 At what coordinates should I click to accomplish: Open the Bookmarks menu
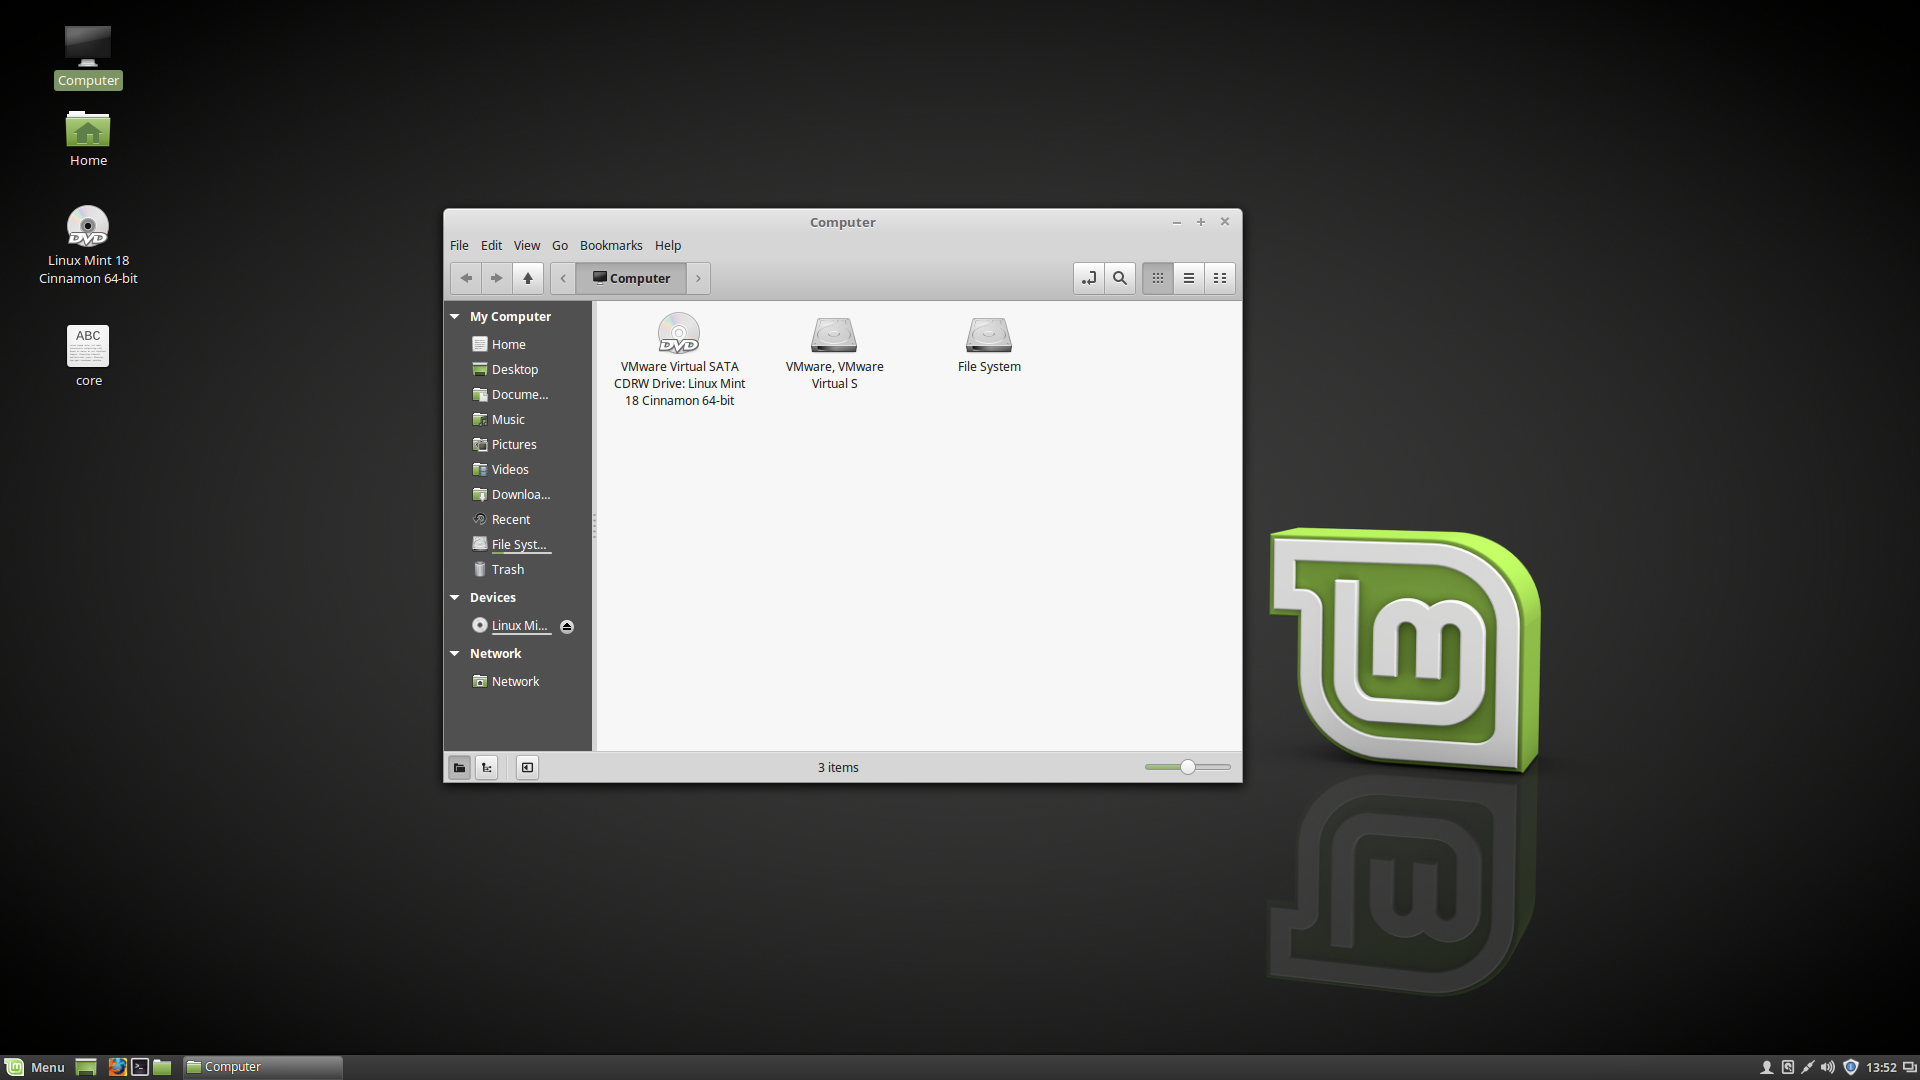click(x=611, y=245)
